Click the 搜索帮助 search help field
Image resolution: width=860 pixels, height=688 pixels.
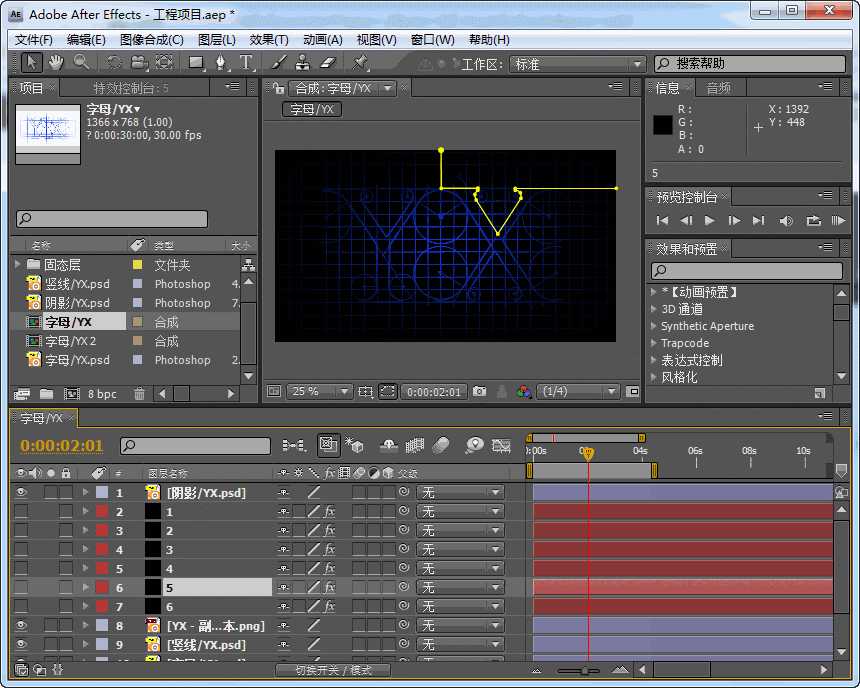click(x=749, y=64)
